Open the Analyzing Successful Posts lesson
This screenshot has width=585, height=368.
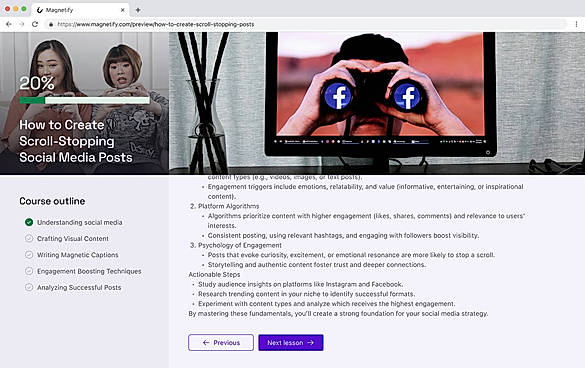[x=79, y=287]
